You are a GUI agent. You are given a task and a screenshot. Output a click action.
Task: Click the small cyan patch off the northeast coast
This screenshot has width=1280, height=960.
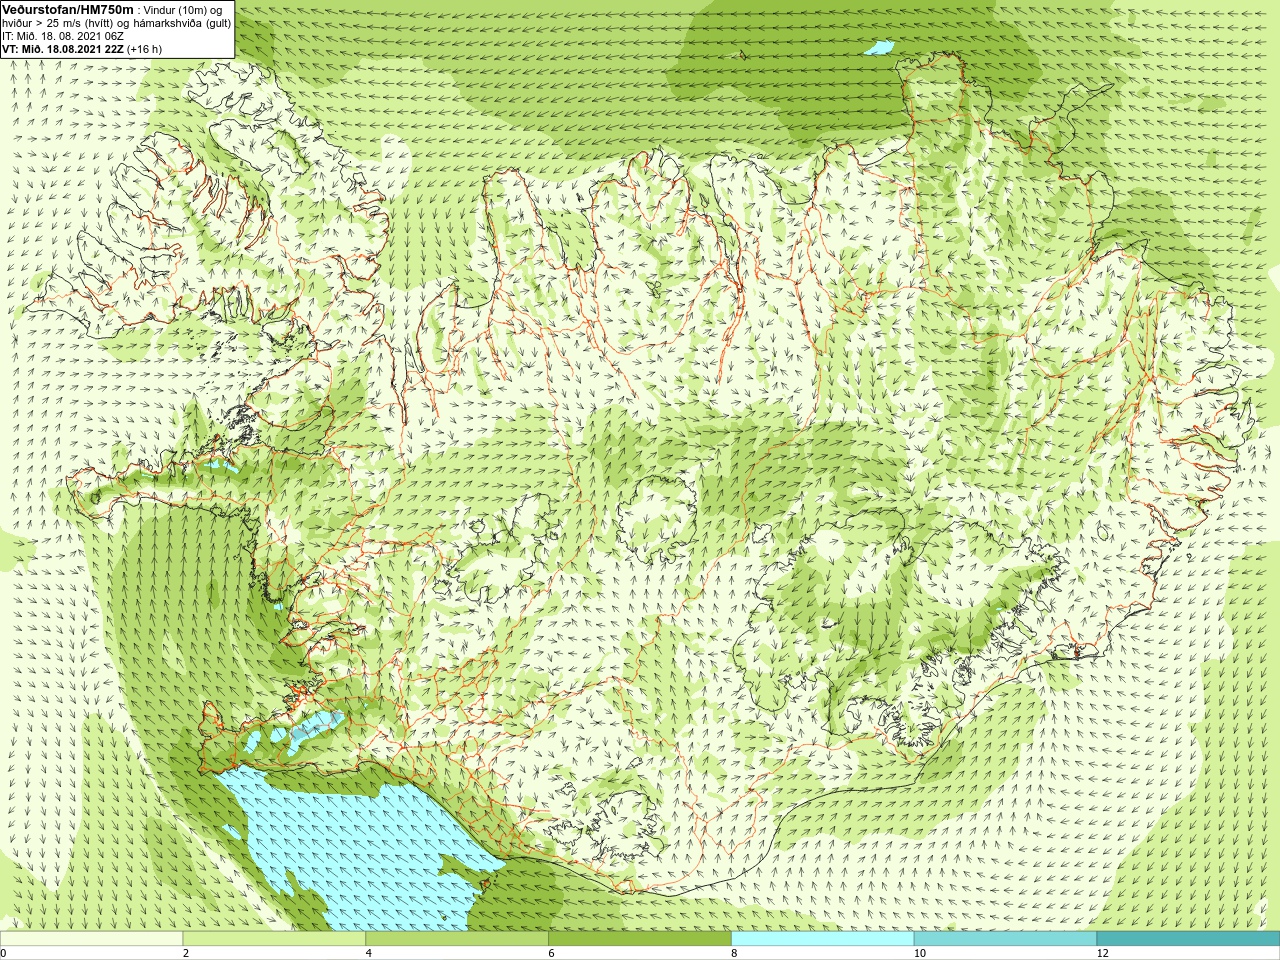click(x=880, y=47)
